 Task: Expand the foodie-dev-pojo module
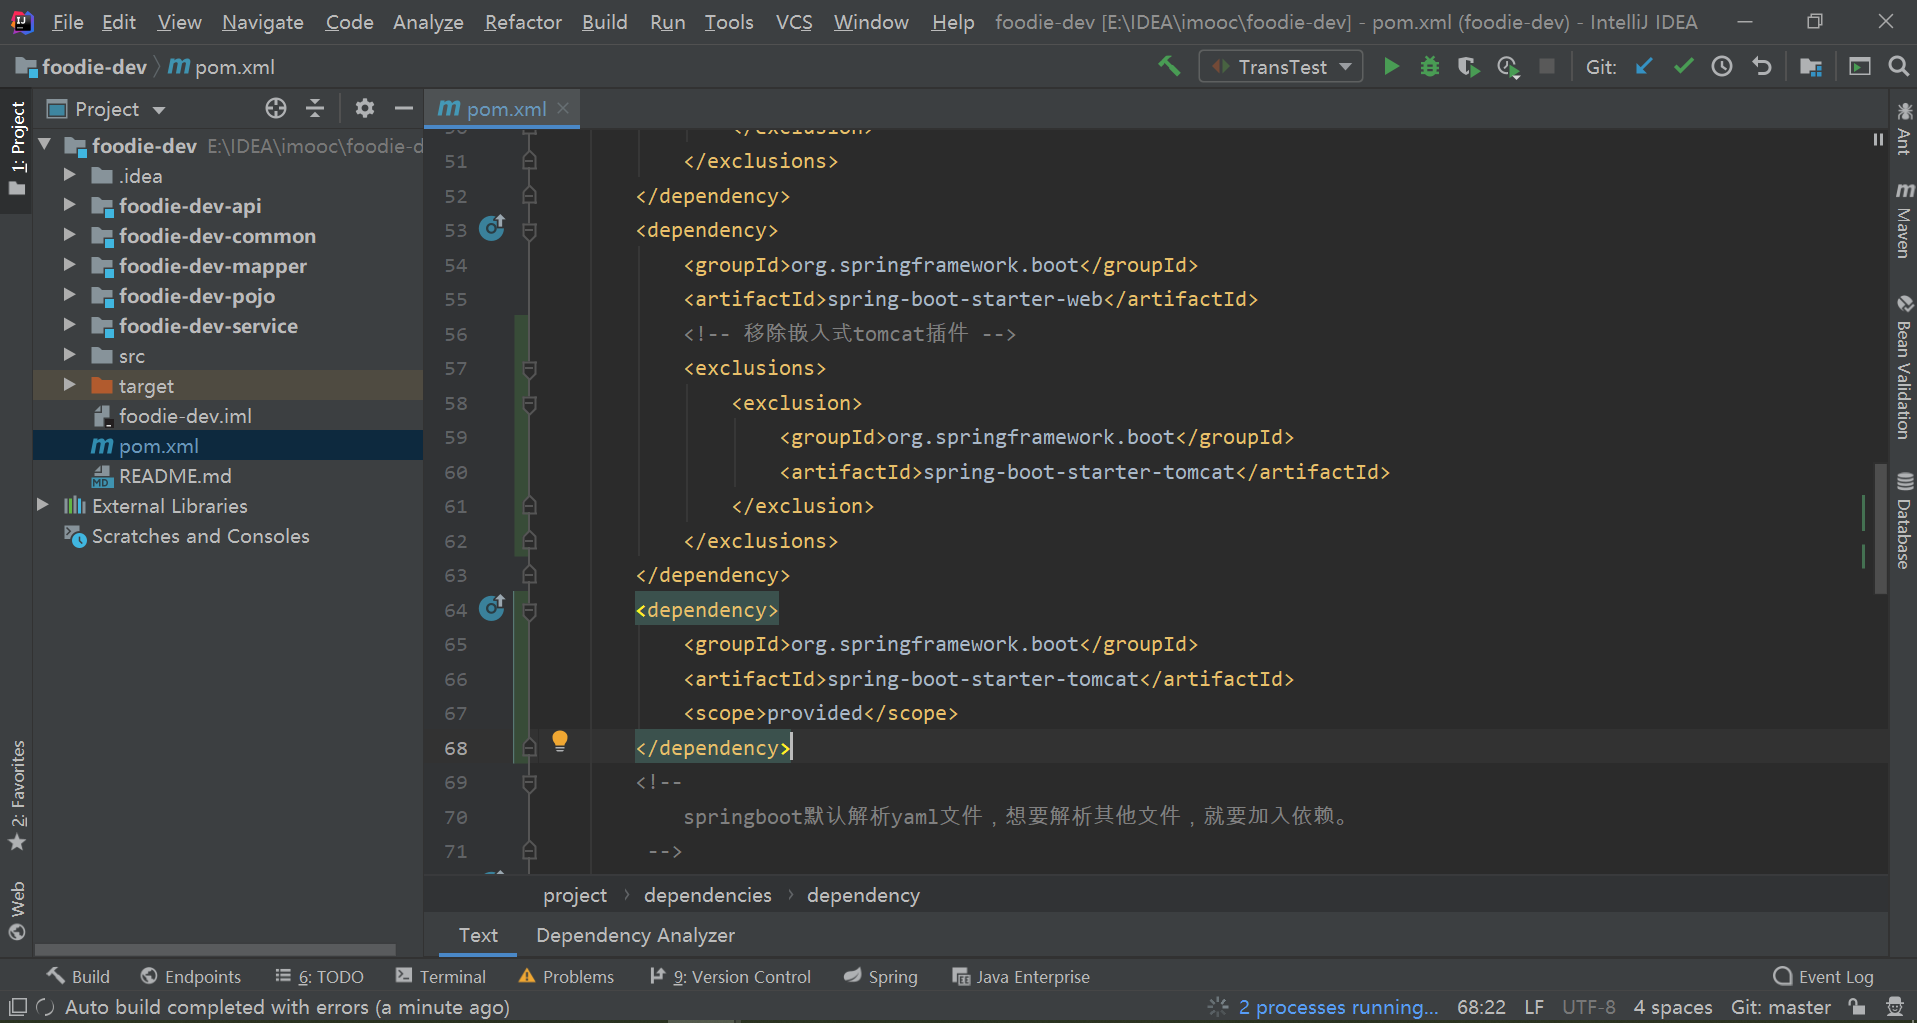pos(69,295)
